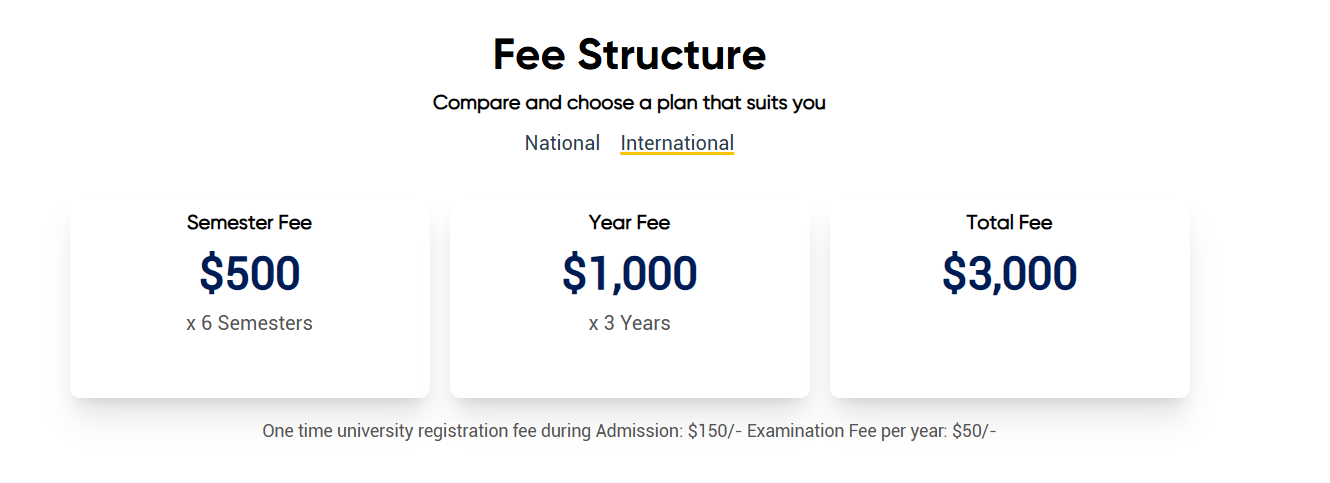Click the Semester Fee card title

click(x=249, y=223)
